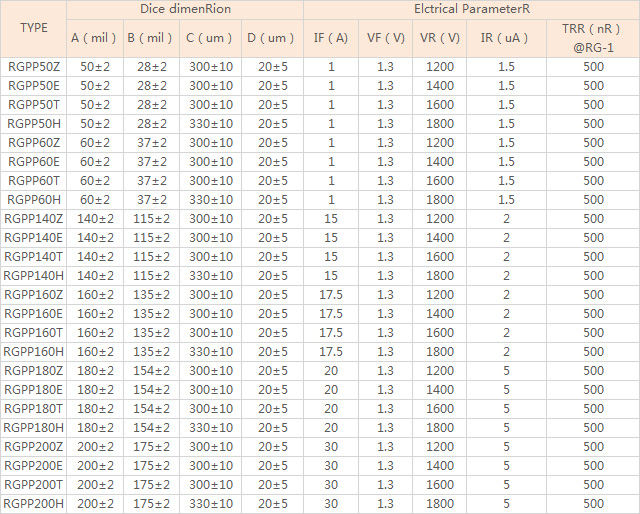
Task: Click the 60±2 value in RGPP60E row
Action: tap(95, 162)
